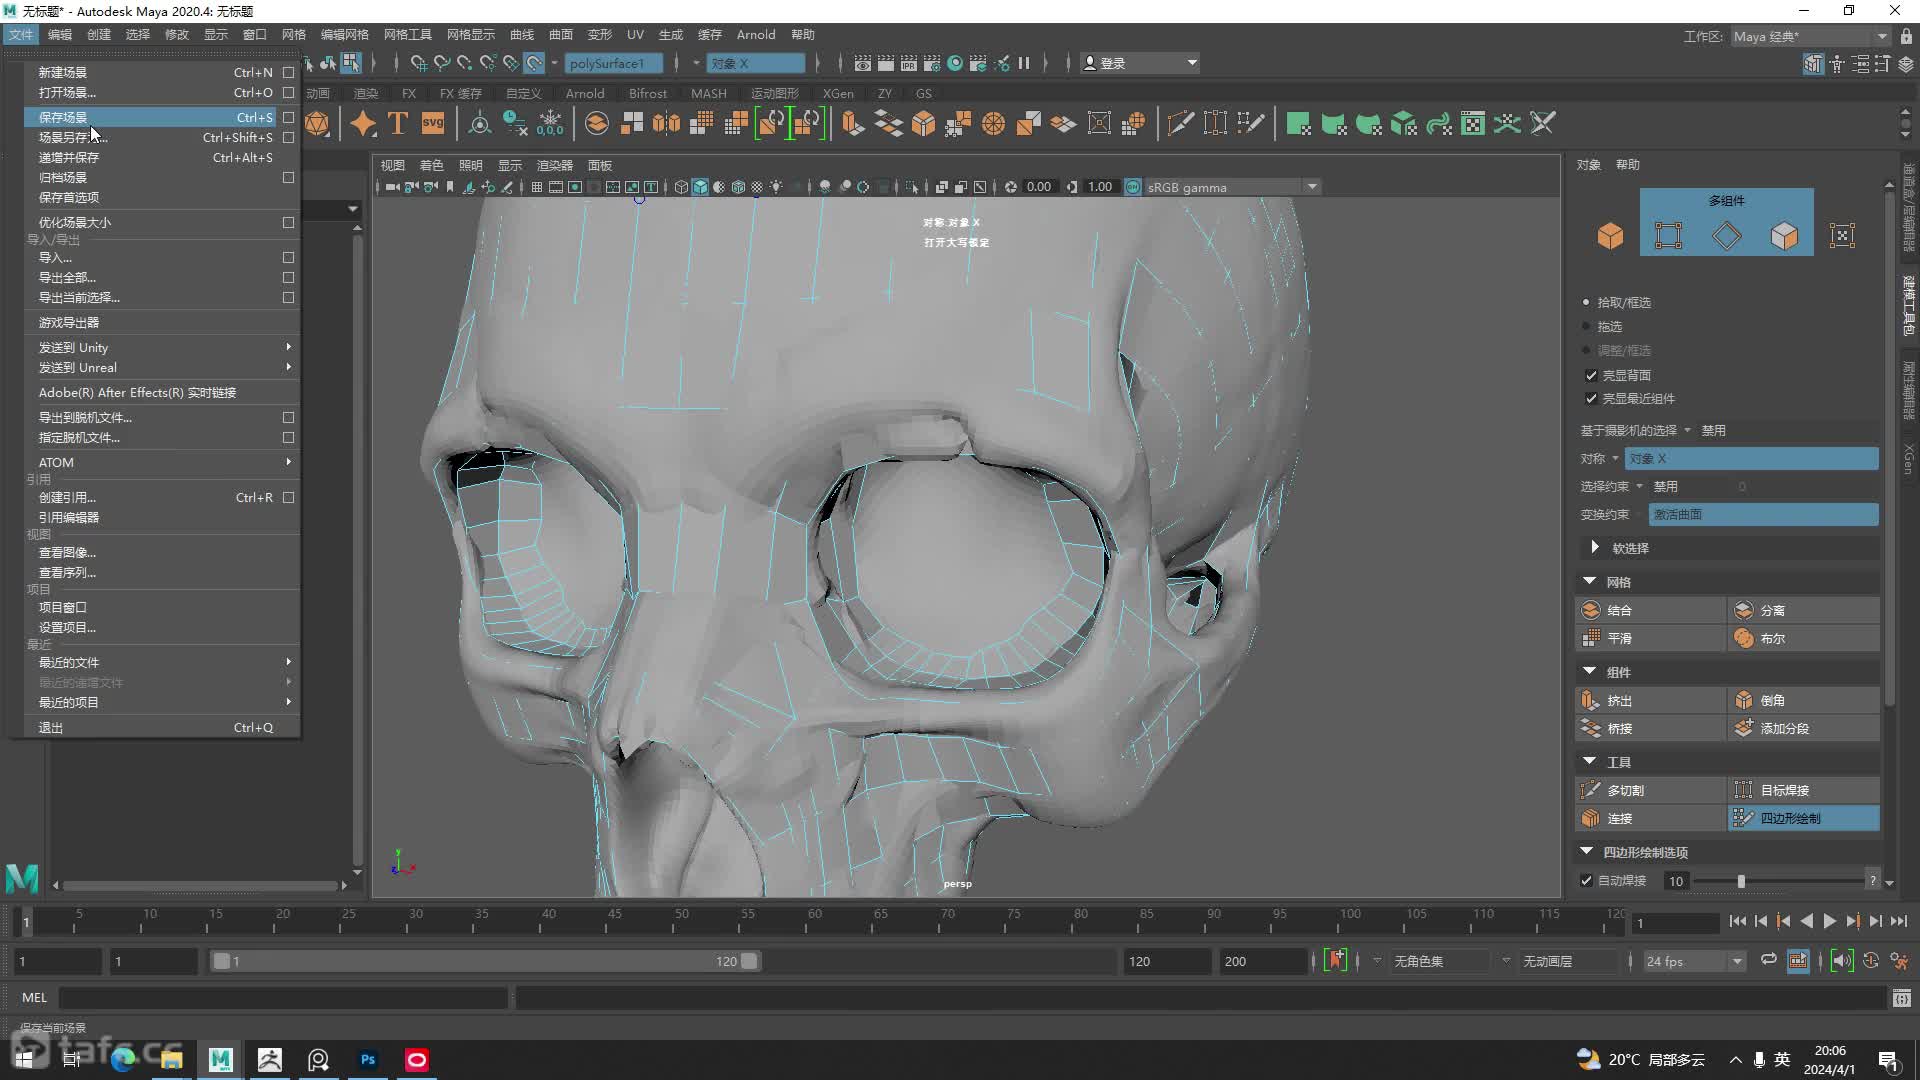Click the 布尔 button in toolkit
The height and width of the screenshot is (1080, 1920).
point(1804,638)
